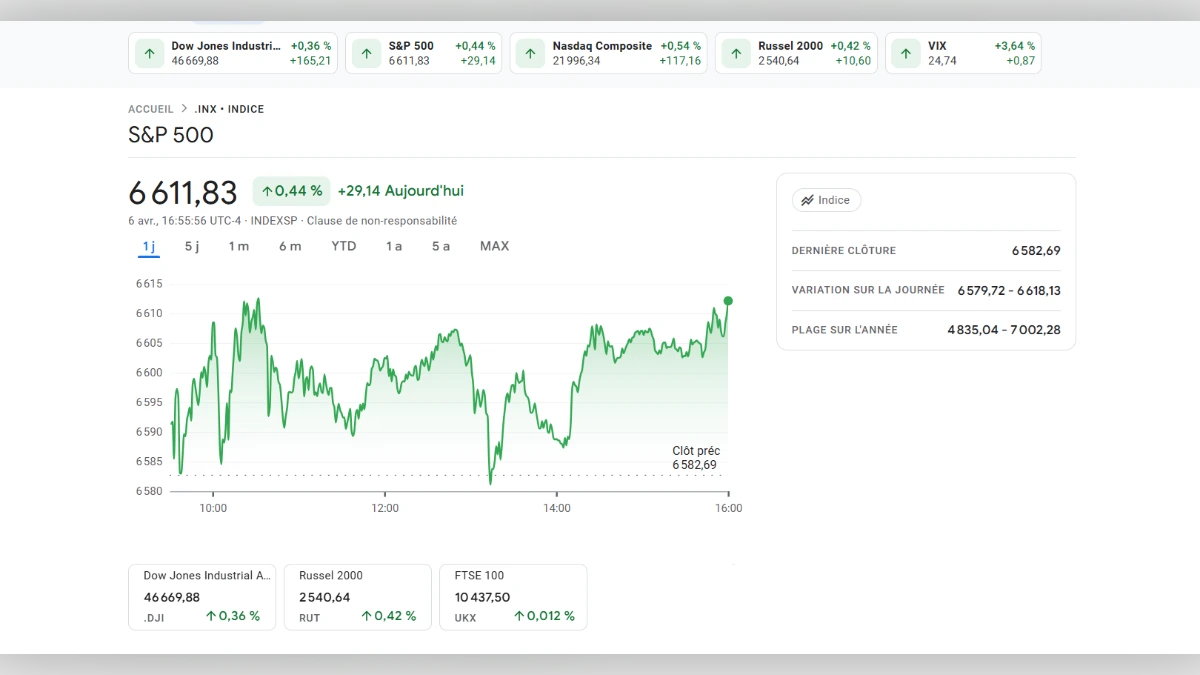The width and height of the screenshot is (1200, 675).
Task: Click the Indice badge button
Action: coord(827,200)
